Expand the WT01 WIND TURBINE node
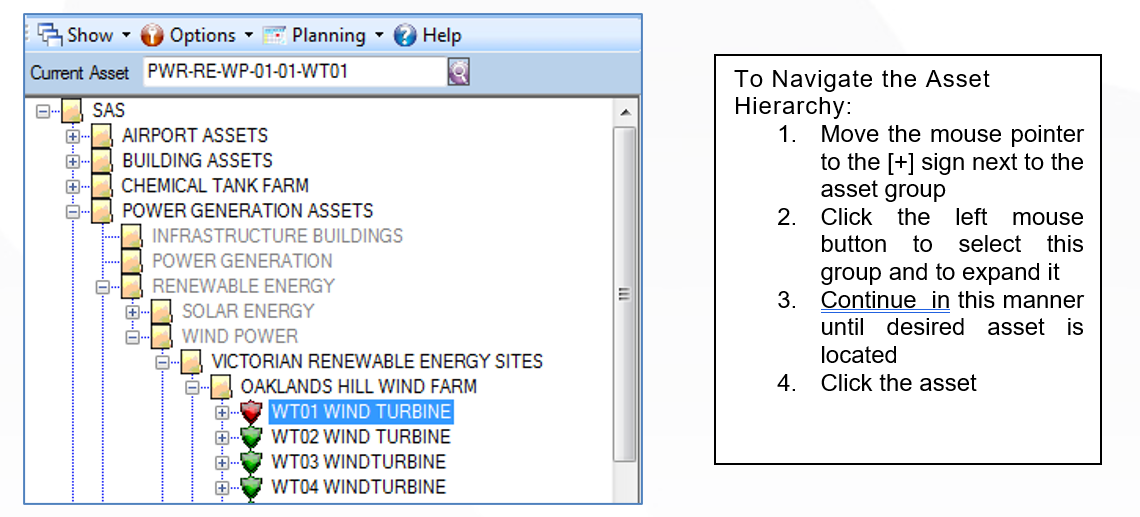Viewport: 1140px width, 517px height. 222,412
